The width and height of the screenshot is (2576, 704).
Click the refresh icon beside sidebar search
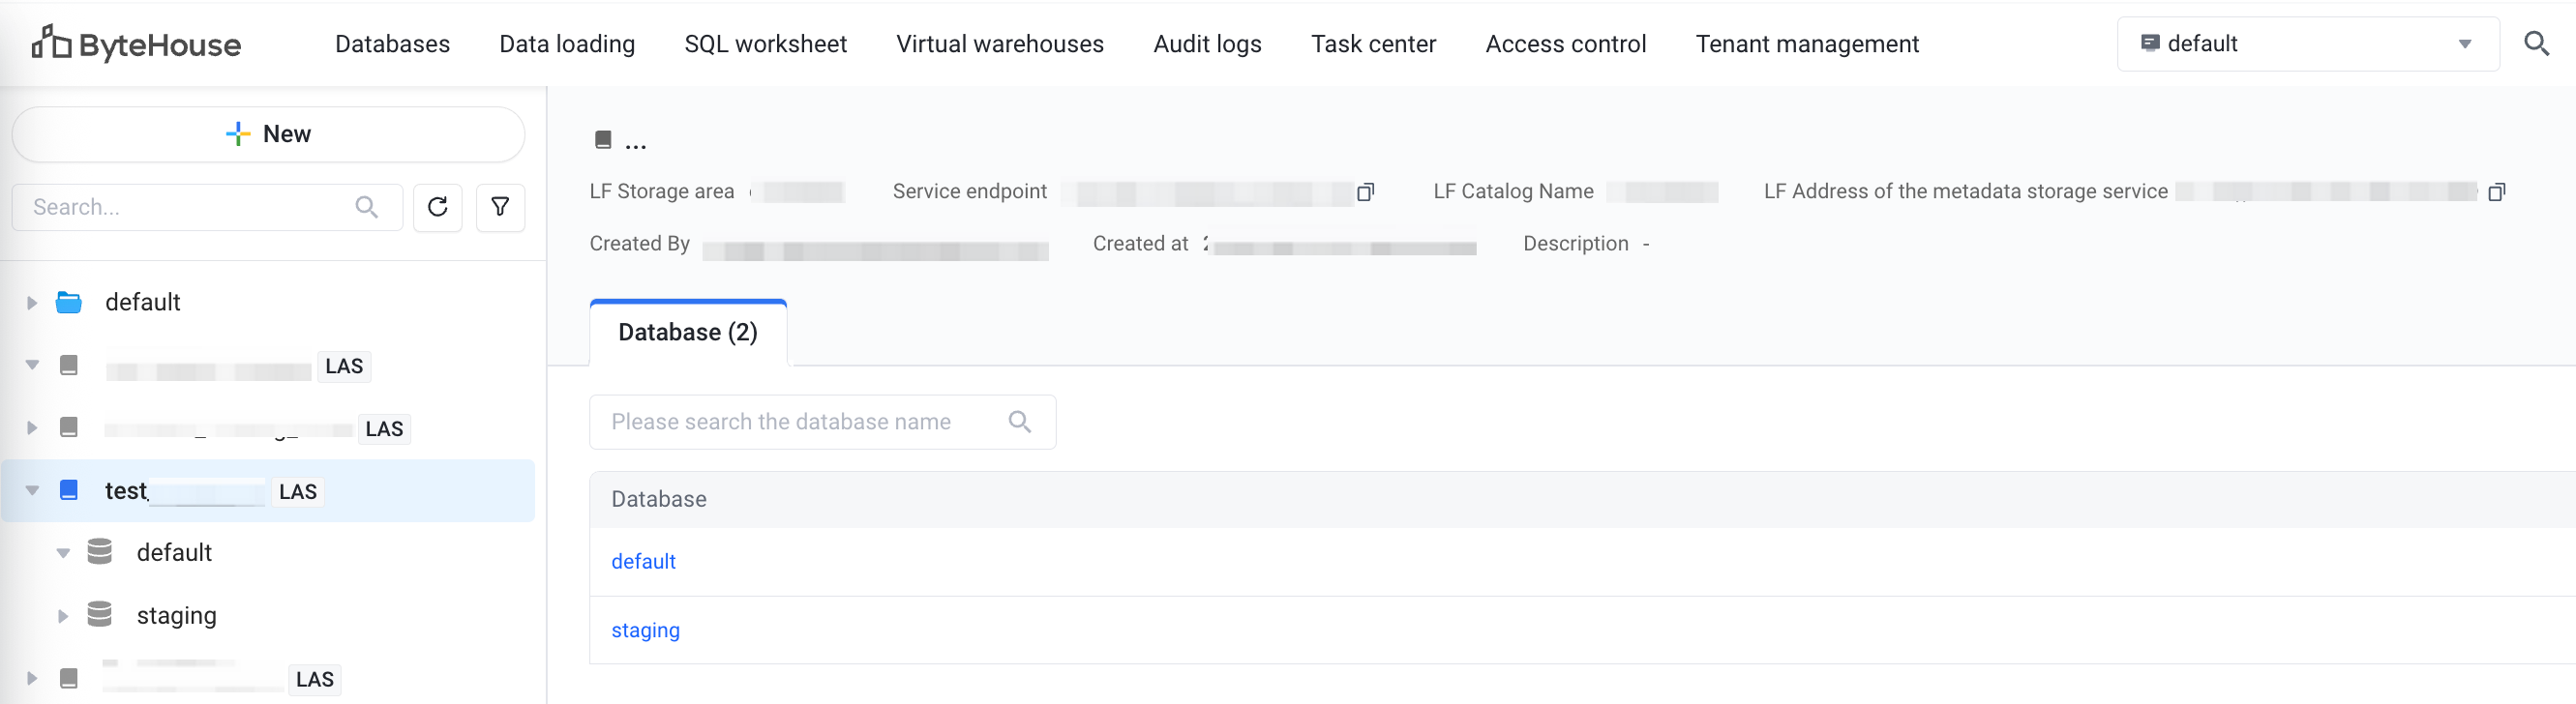coord(437,207)
